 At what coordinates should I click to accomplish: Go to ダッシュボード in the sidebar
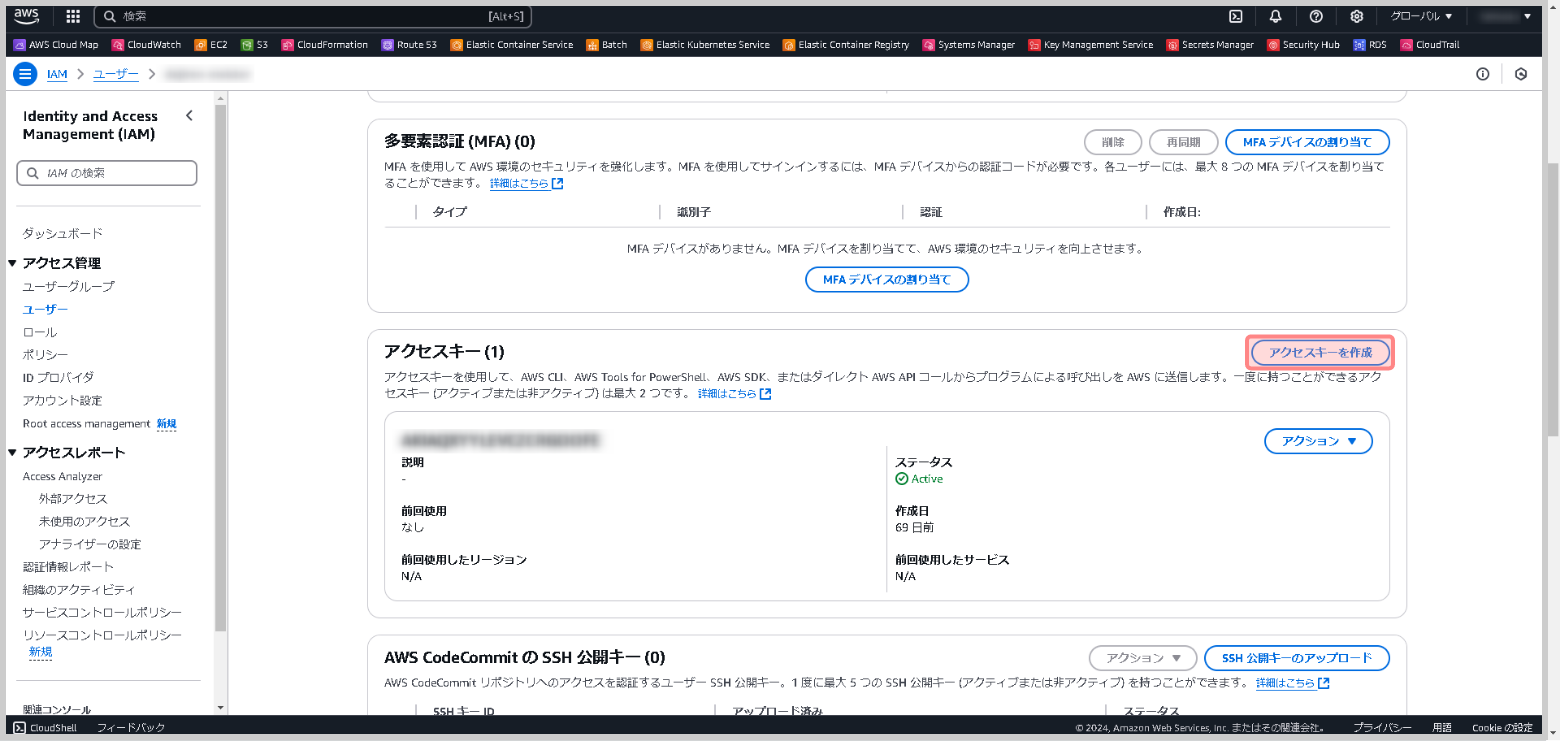pyautogui.click(x=63, y=233)
